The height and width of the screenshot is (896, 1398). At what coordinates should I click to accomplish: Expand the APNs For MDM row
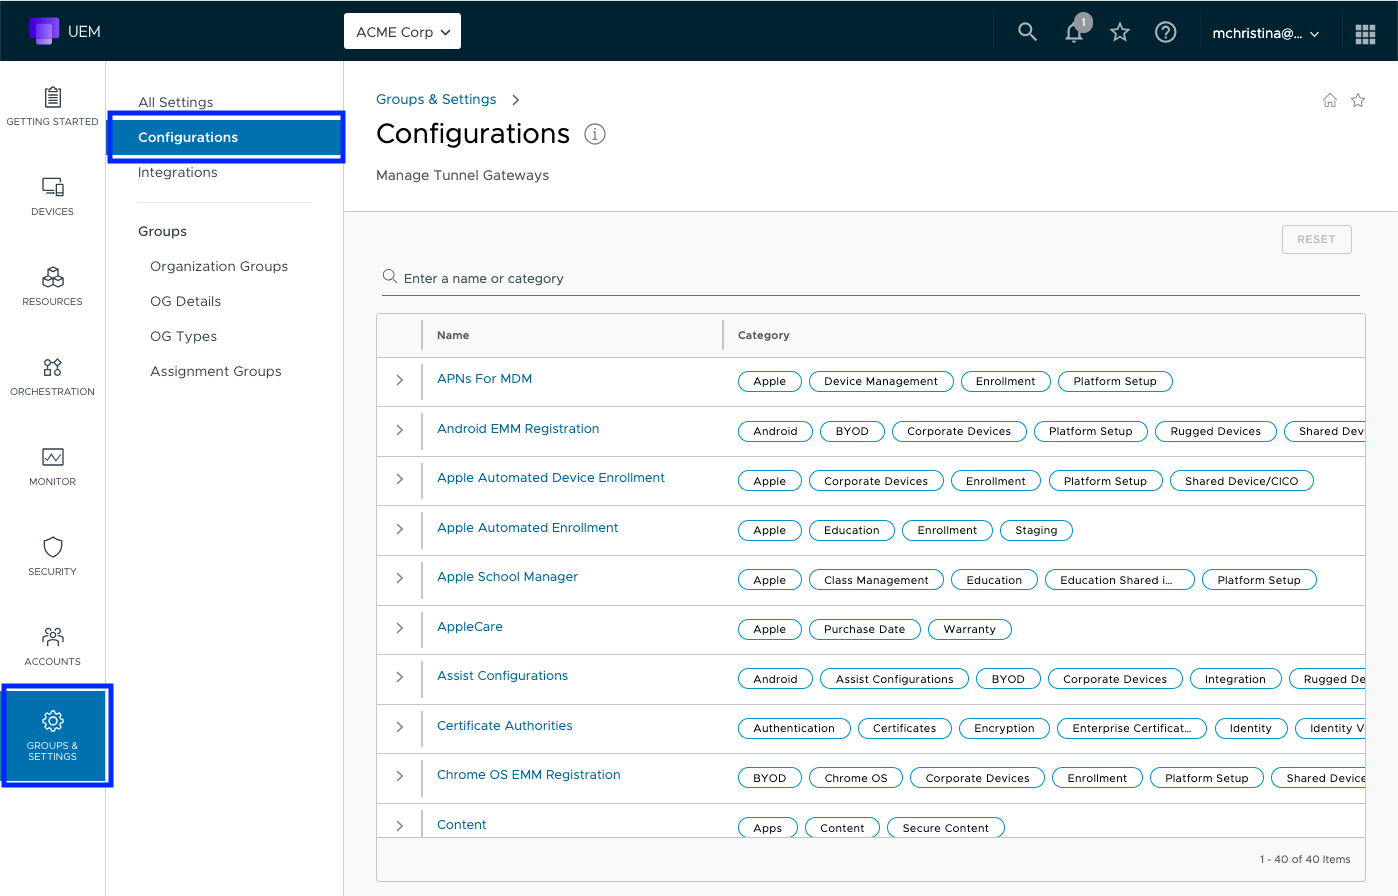[x=400, y=380]
